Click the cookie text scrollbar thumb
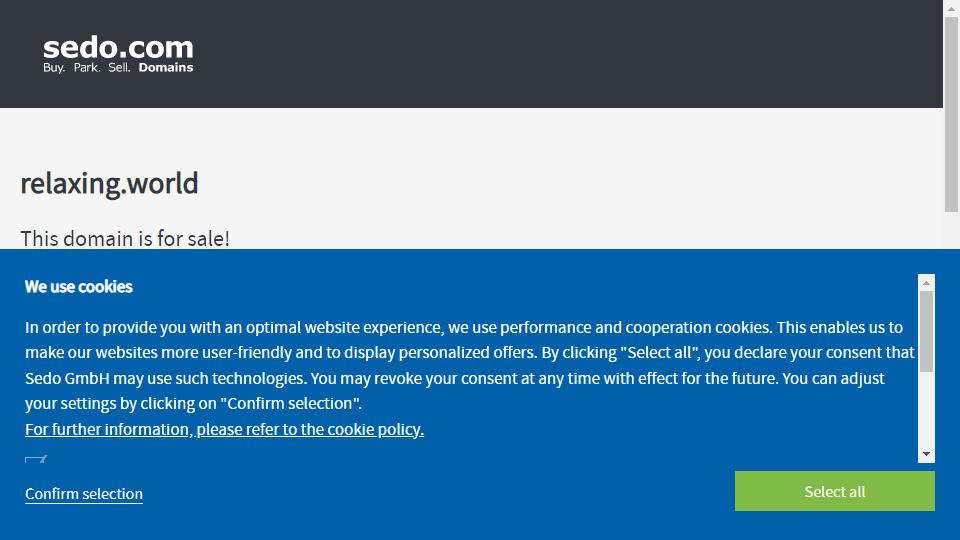This screenshot has height=540, width=960. coord(926,331)
